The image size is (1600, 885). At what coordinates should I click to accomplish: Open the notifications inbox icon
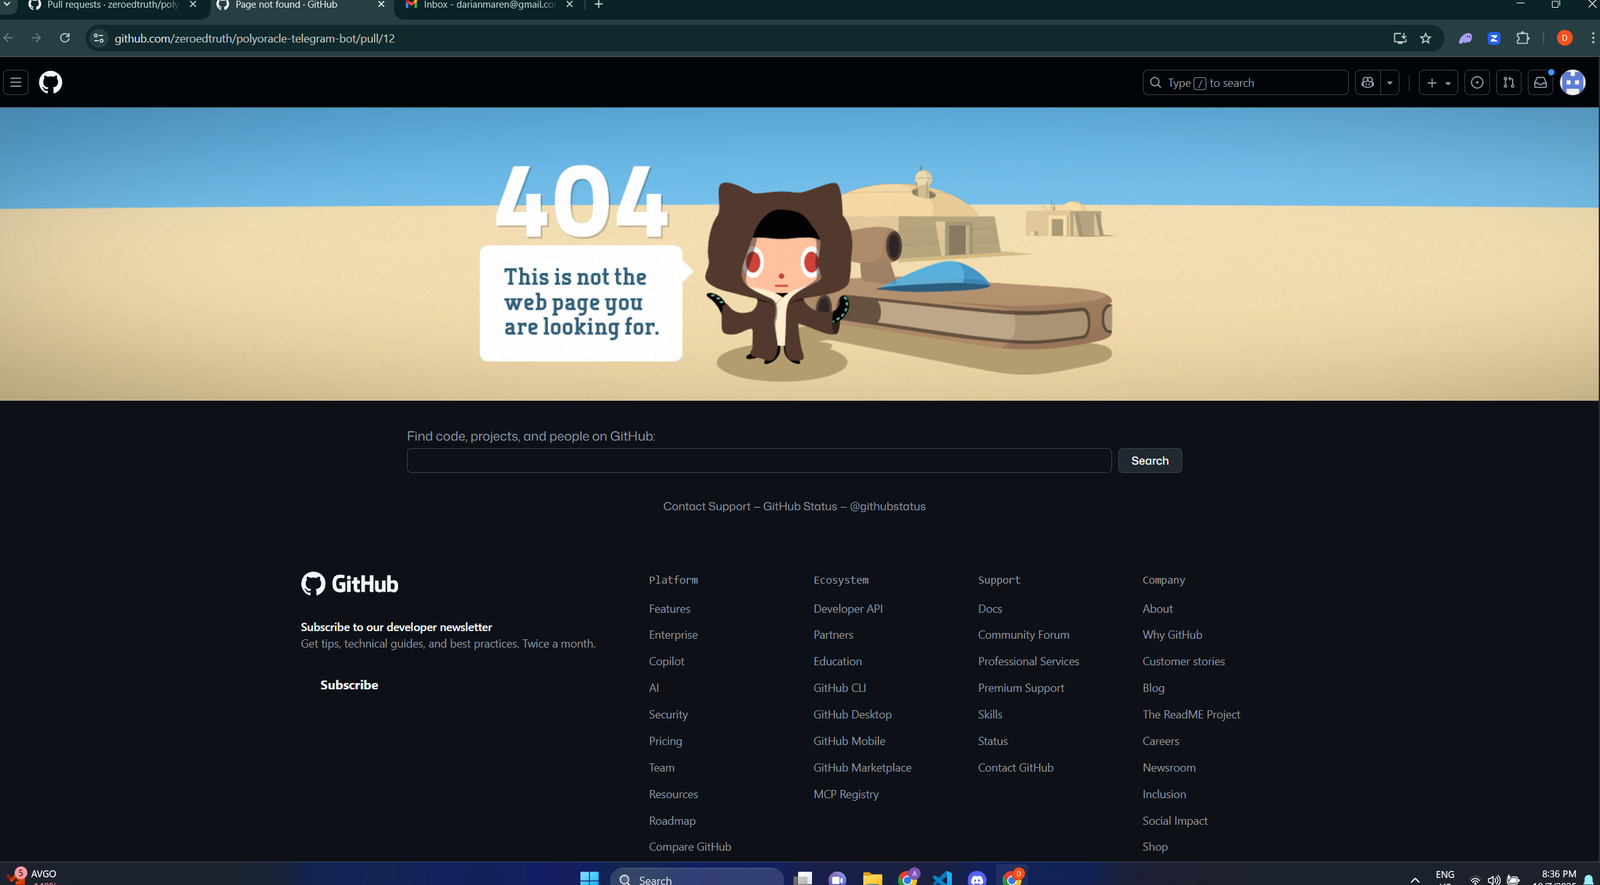coord(1541,83)
